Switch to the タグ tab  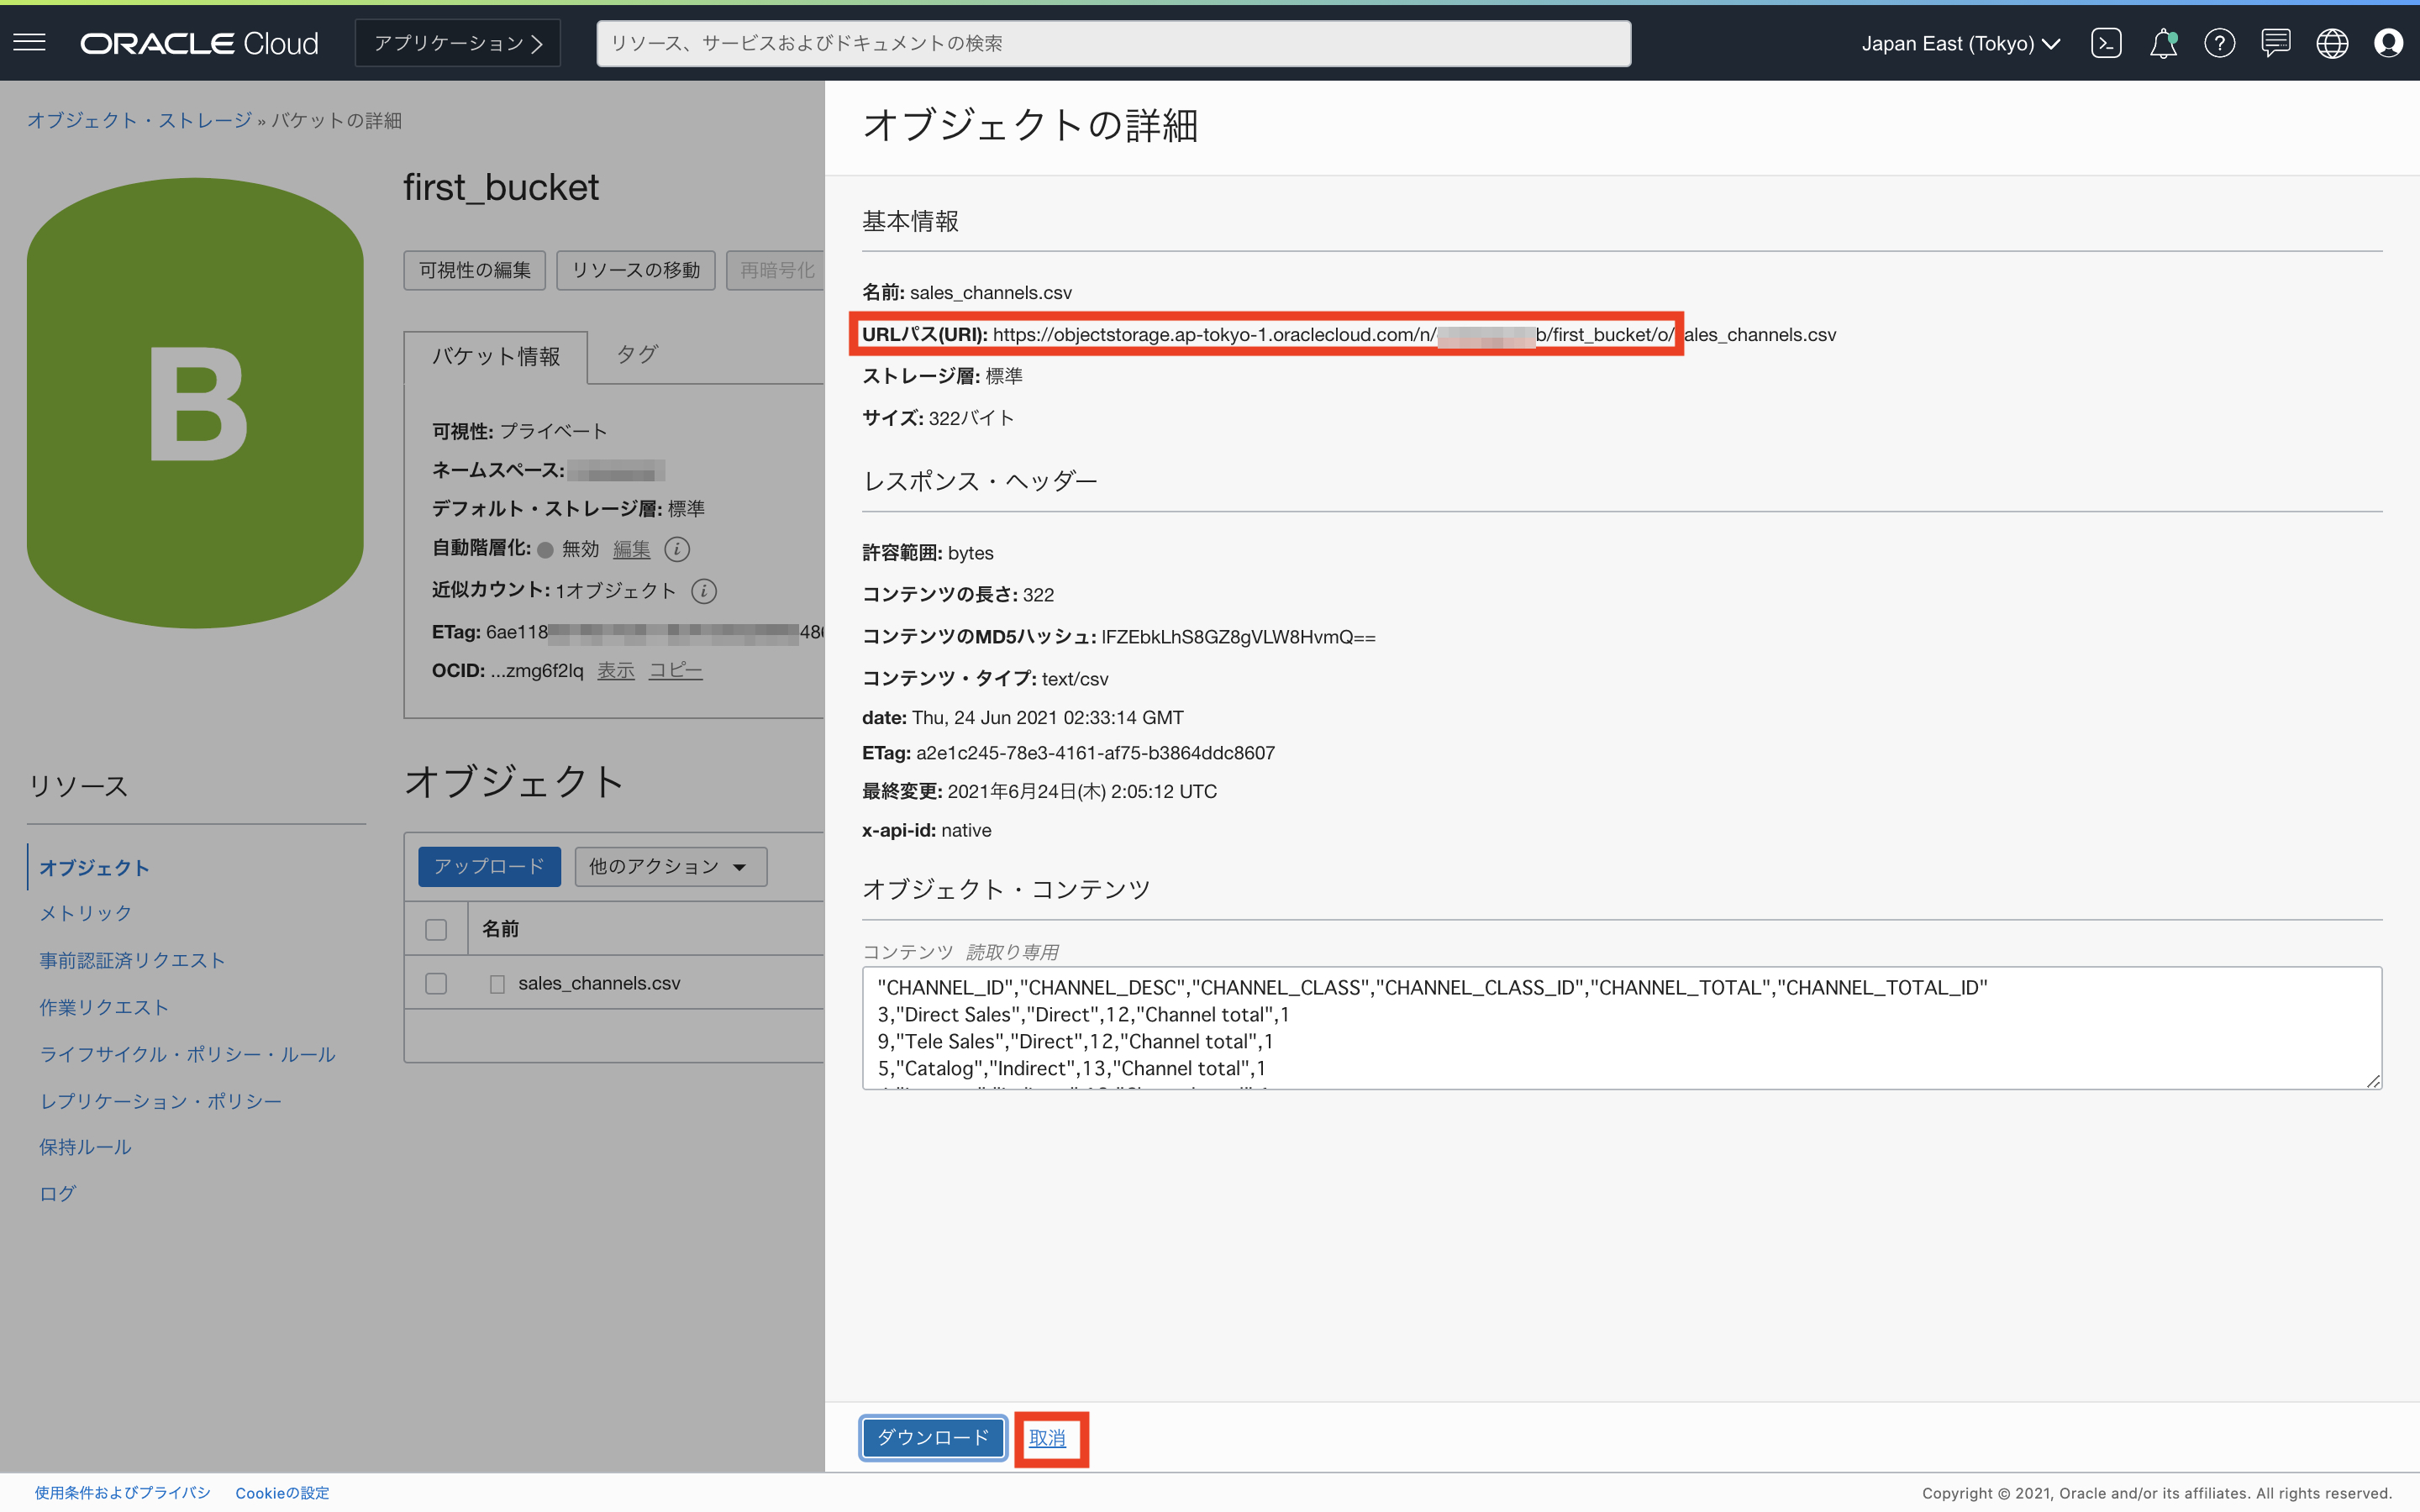click(637, 354)
